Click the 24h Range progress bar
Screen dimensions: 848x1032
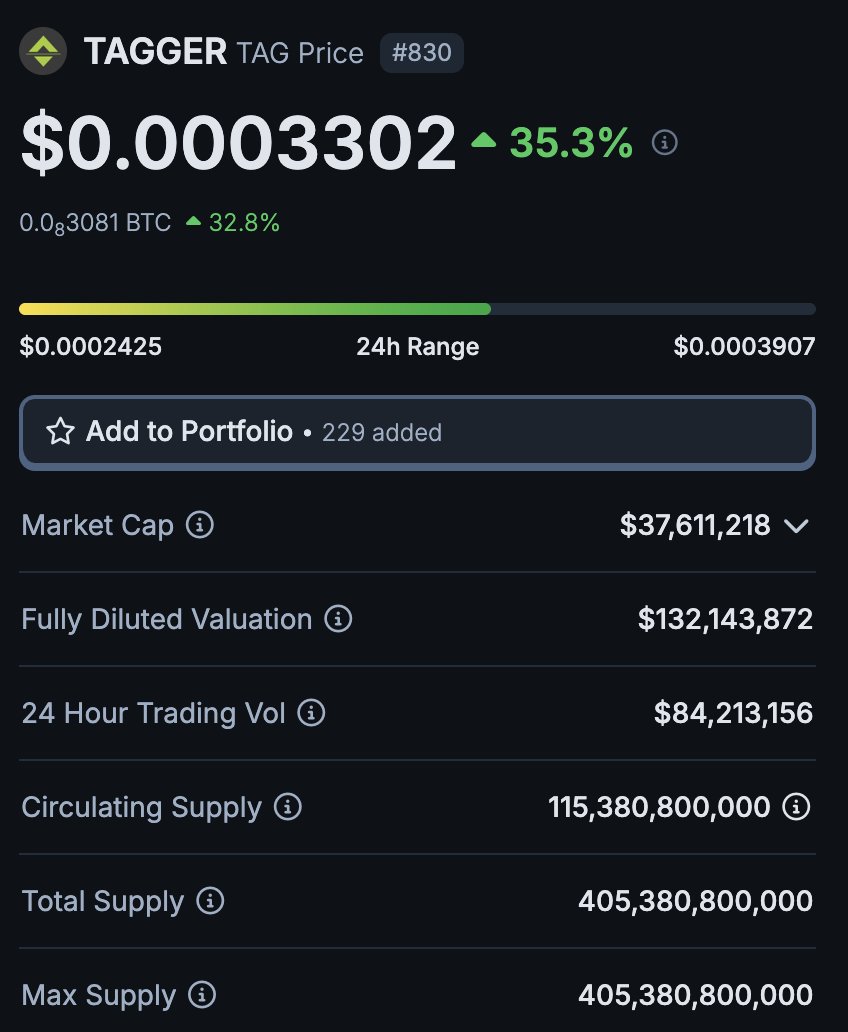click(x=417, y=309)
